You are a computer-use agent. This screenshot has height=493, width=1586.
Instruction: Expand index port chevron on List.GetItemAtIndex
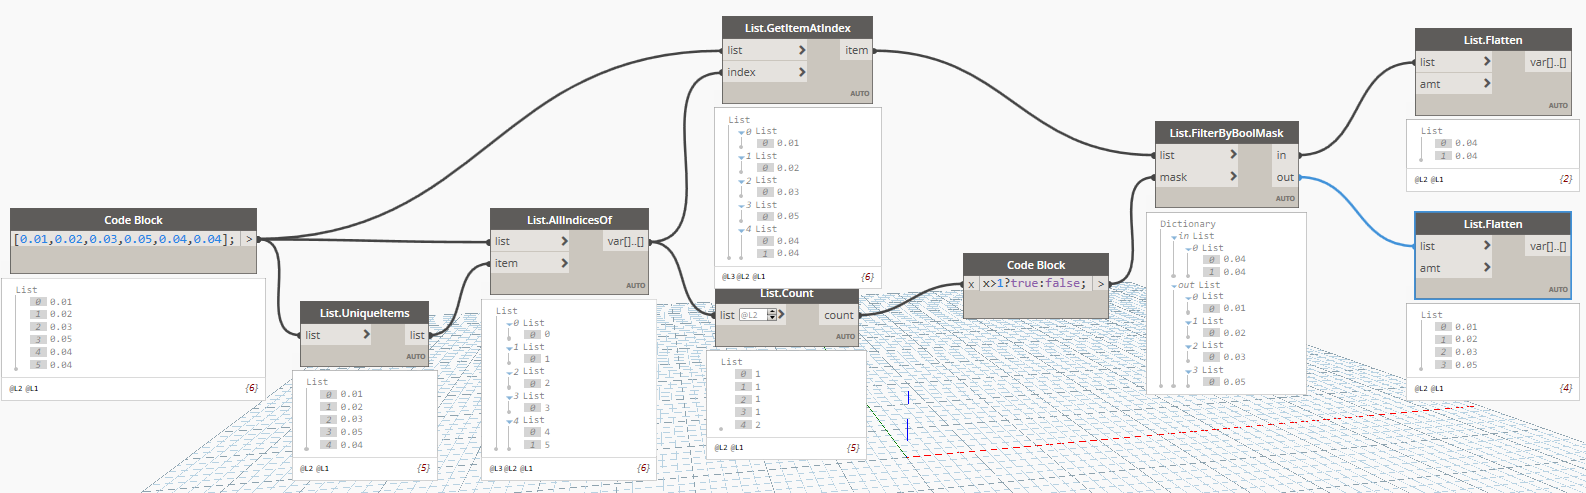802,72
